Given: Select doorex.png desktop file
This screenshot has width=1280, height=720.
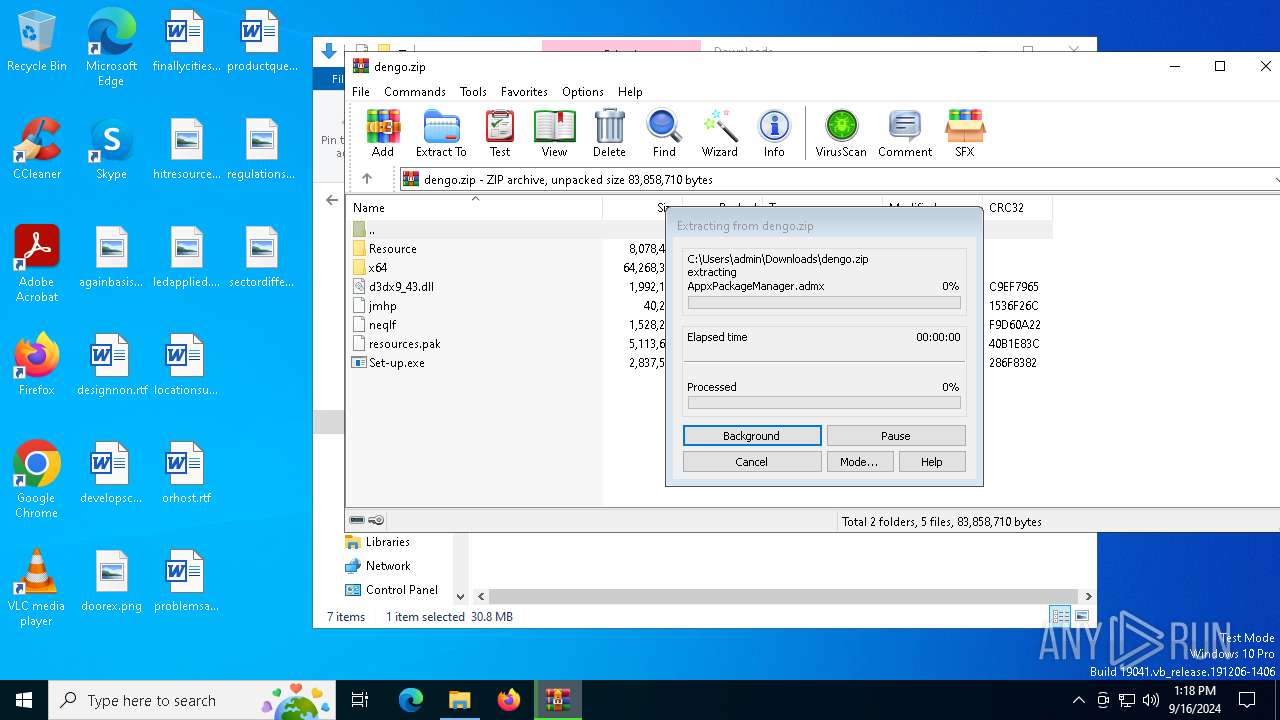Looking at the screenshot, I should tap(111, 582).
